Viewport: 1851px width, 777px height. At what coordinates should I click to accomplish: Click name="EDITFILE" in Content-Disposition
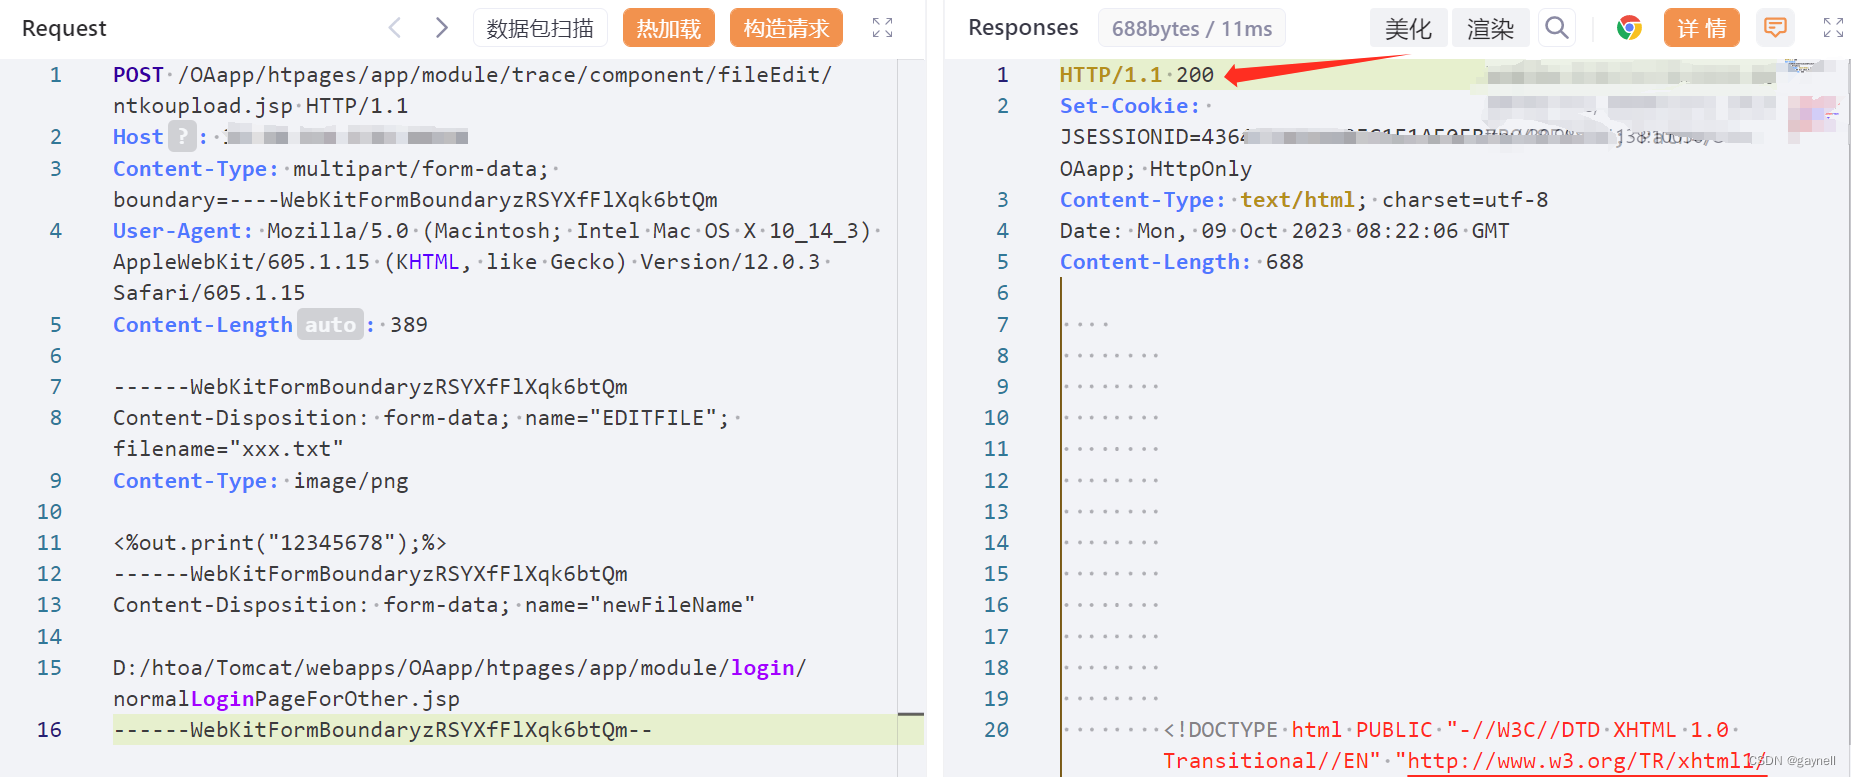click(x=622, y=418)
